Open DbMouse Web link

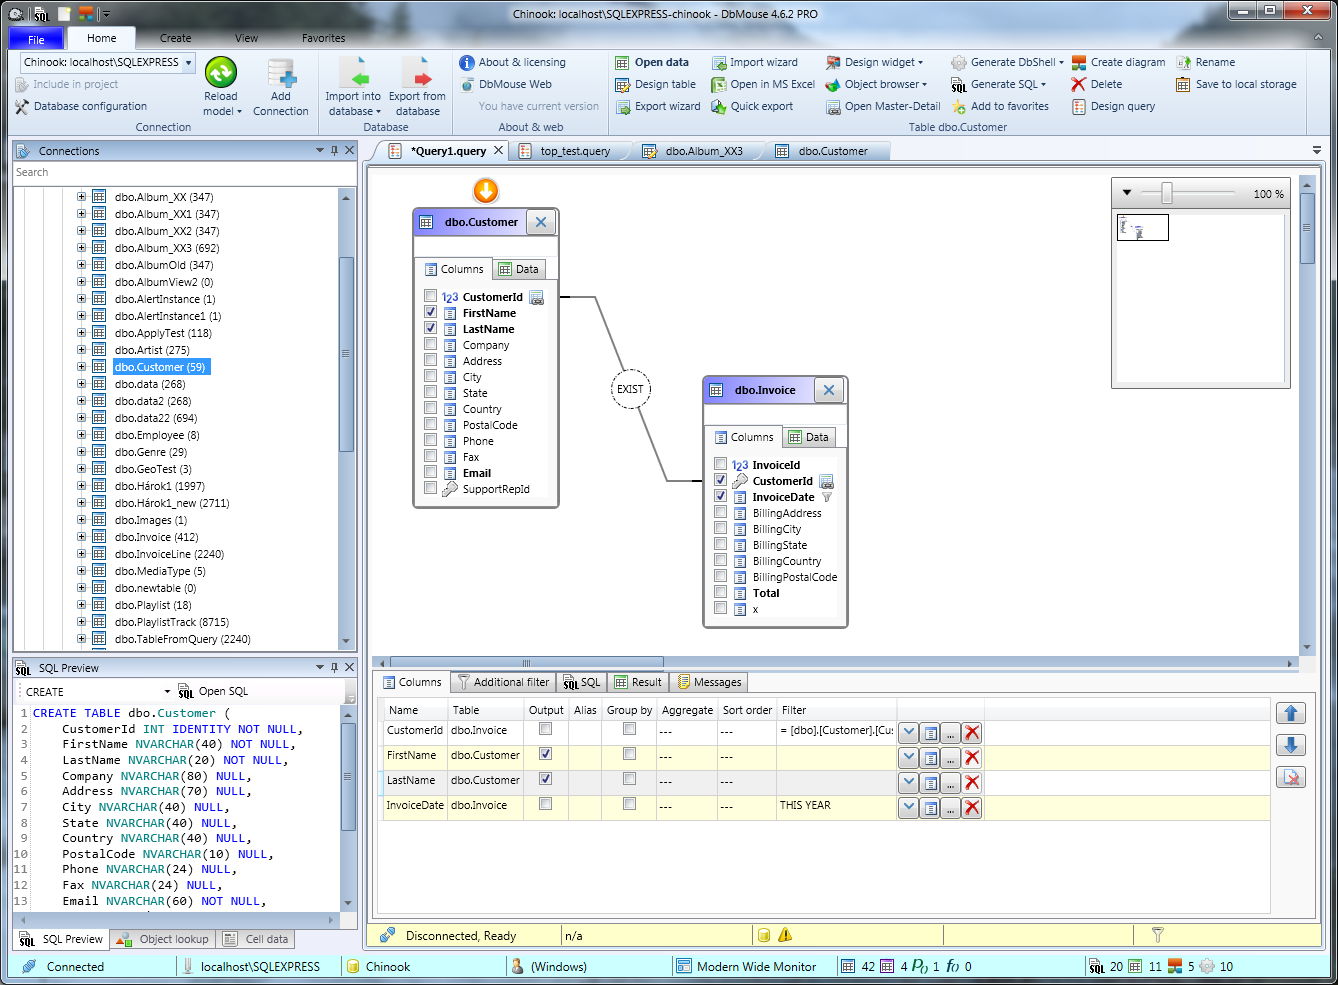(x=505, y=84)
